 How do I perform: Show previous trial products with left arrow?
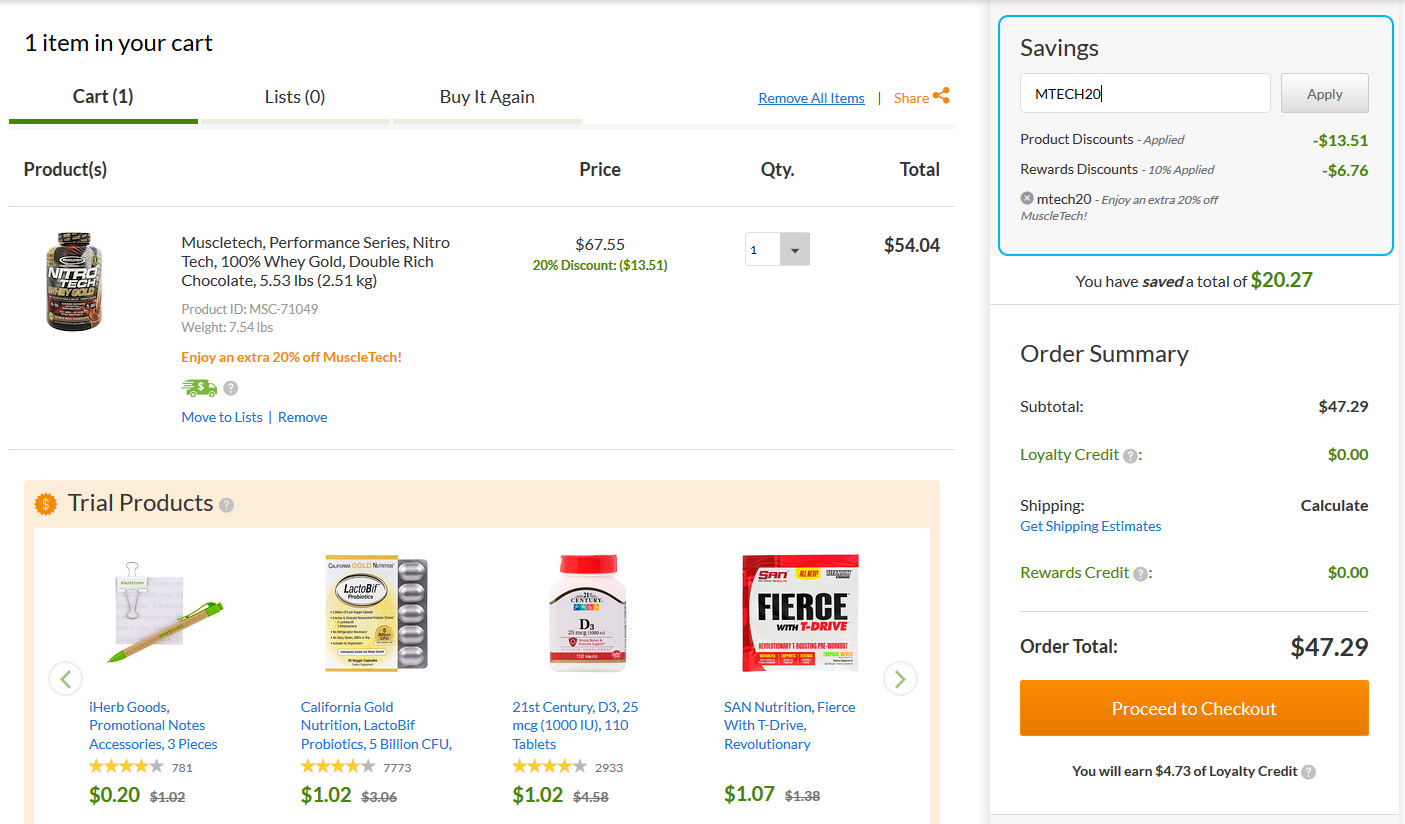point(65,679)
